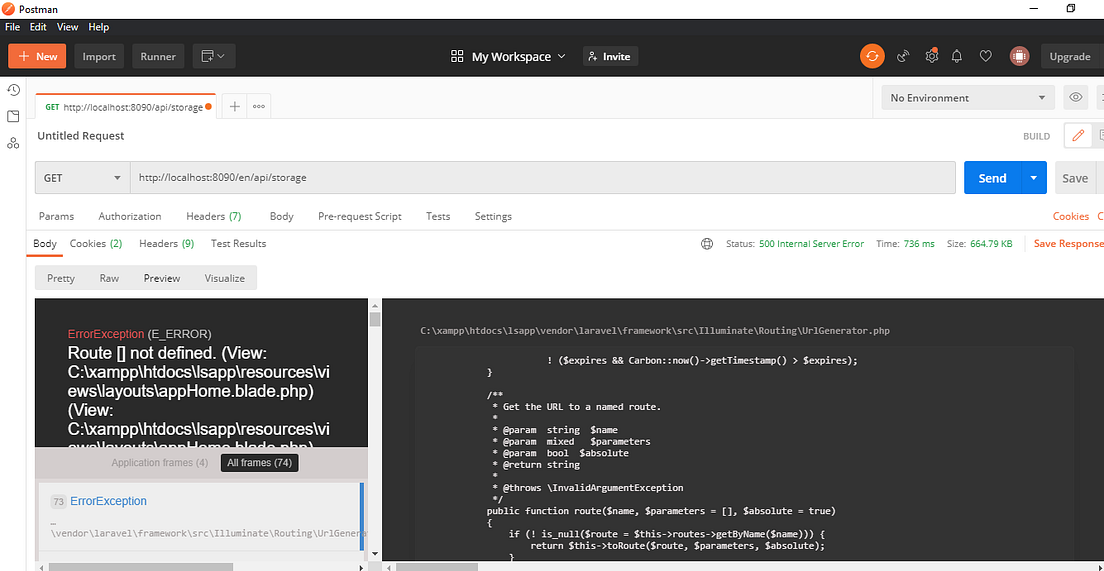Add a new request tab with plus
The height and width of the screenshot is (571, 1104).
[234, 106]
